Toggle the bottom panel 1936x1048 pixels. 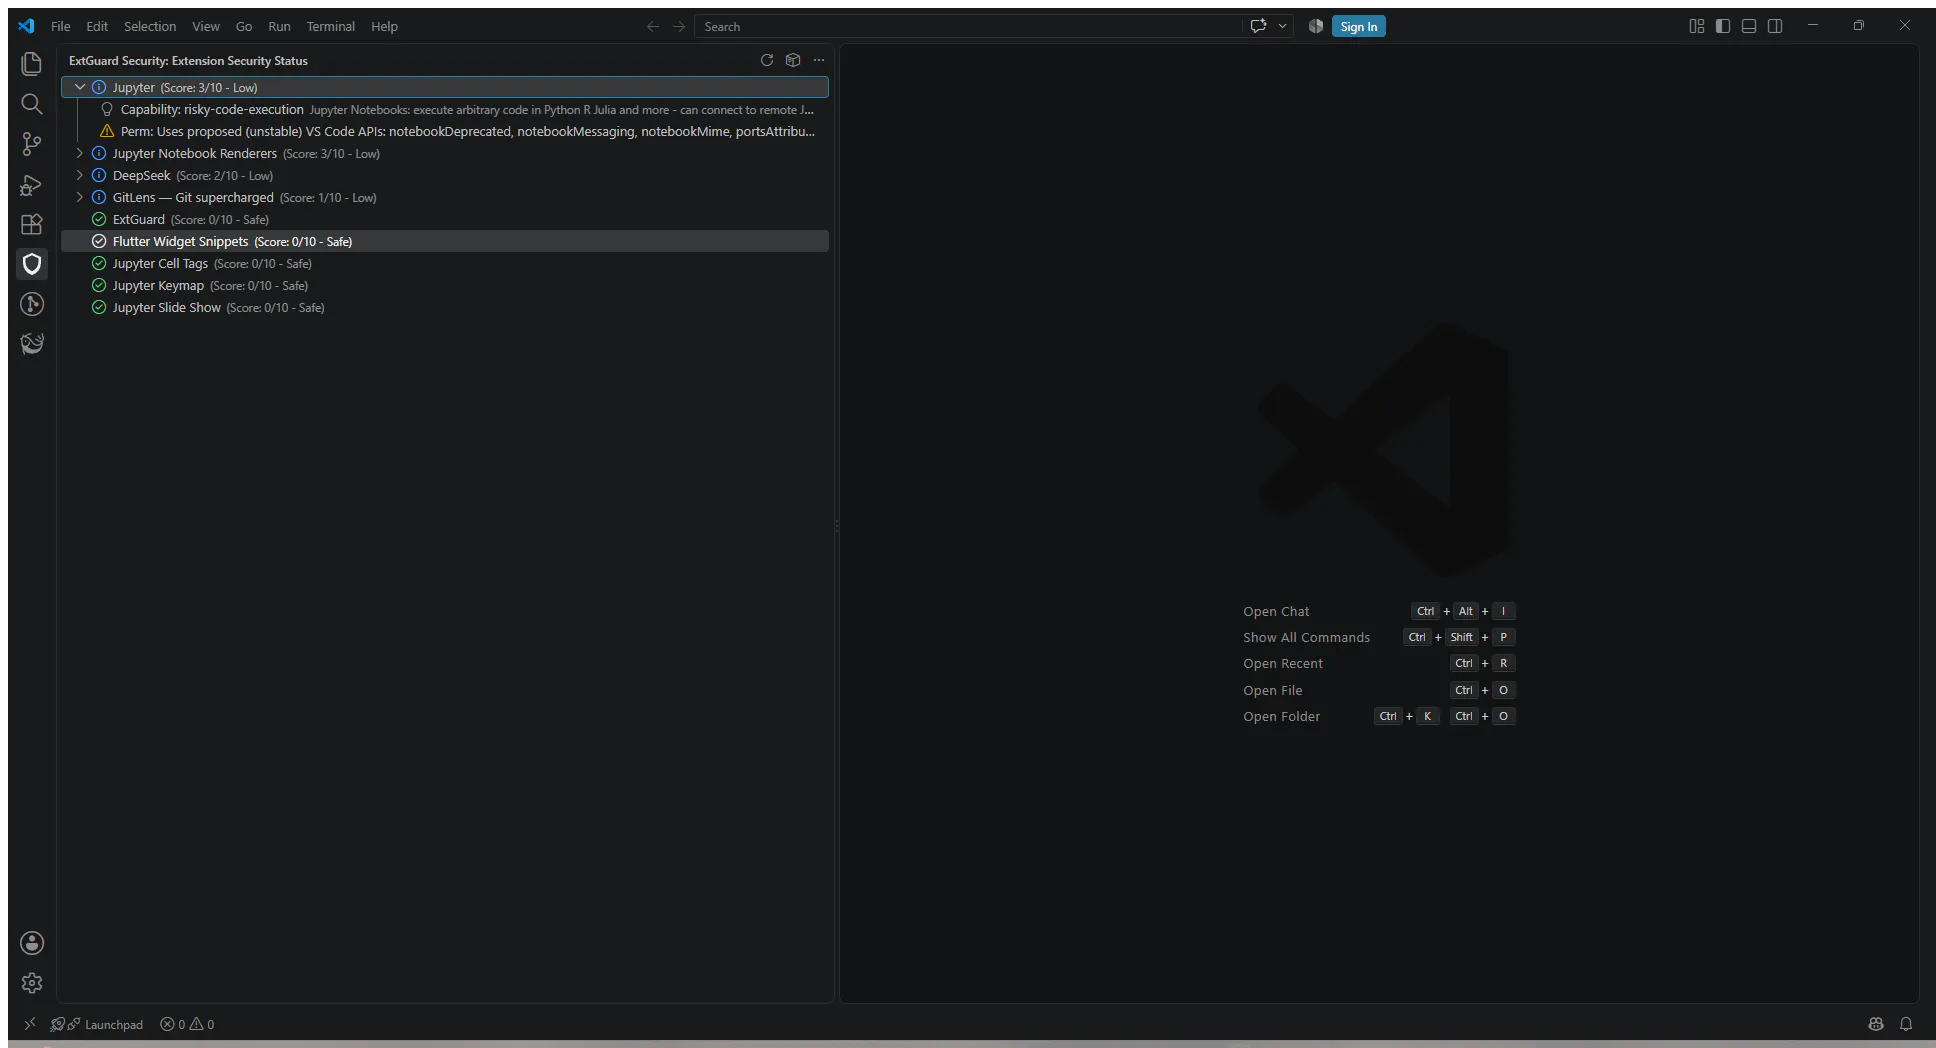(x=1749, y=26)
